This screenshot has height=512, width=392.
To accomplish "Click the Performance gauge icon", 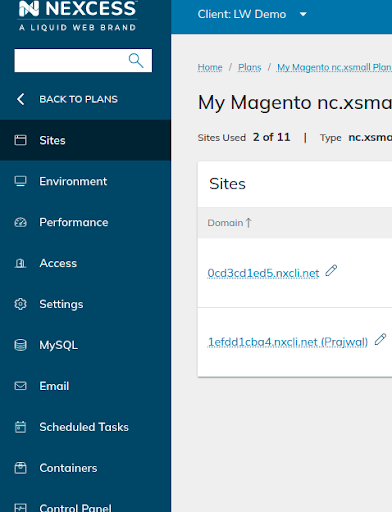I will pyautogui.click(x=20, y=222).
